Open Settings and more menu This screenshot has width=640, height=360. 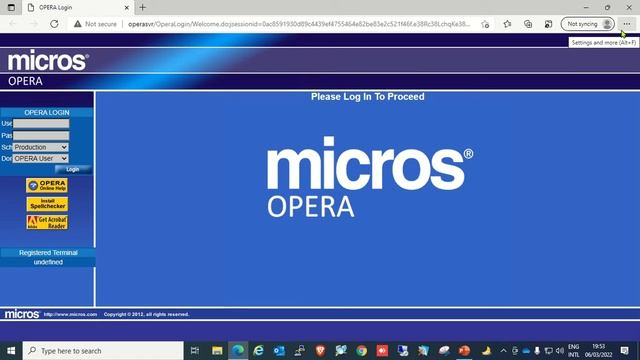pos(627,24)
